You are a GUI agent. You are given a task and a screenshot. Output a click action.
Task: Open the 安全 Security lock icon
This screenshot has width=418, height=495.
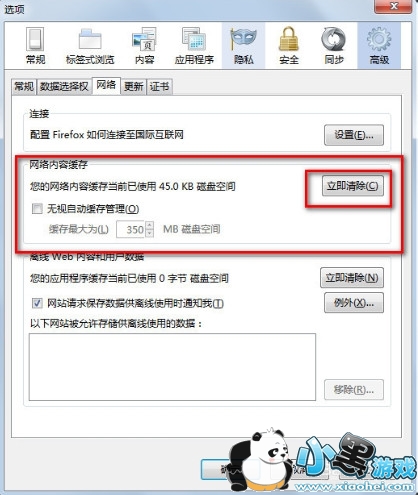pos(289,46)
